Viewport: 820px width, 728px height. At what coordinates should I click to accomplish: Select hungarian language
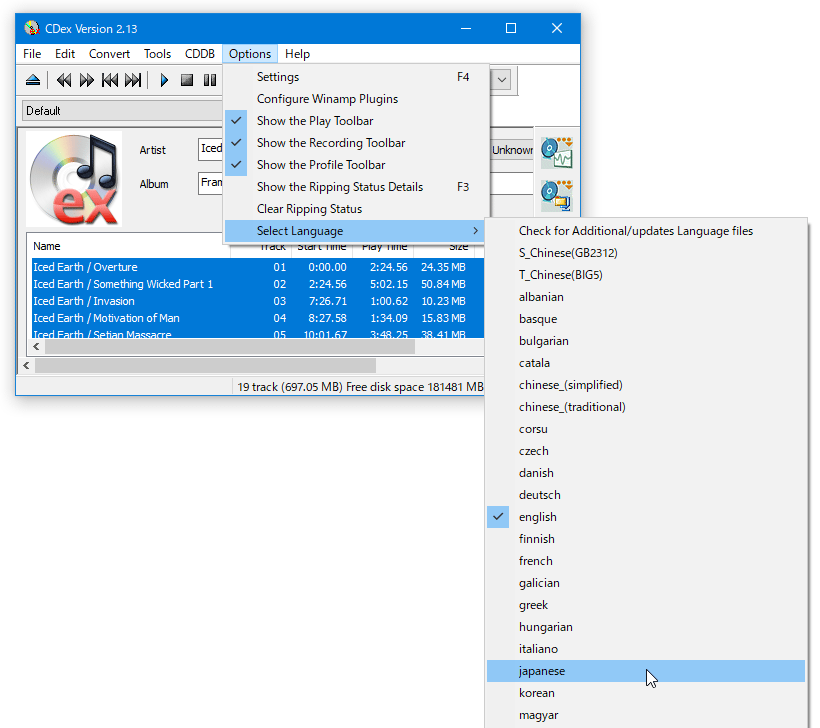pyautogui.click(x=646, y=627)
